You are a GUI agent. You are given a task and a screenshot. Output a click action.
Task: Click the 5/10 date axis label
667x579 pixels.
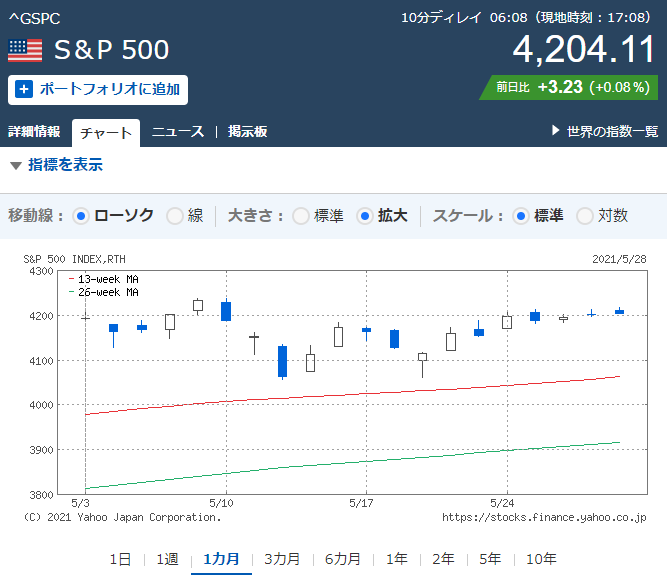click(221, 503)
